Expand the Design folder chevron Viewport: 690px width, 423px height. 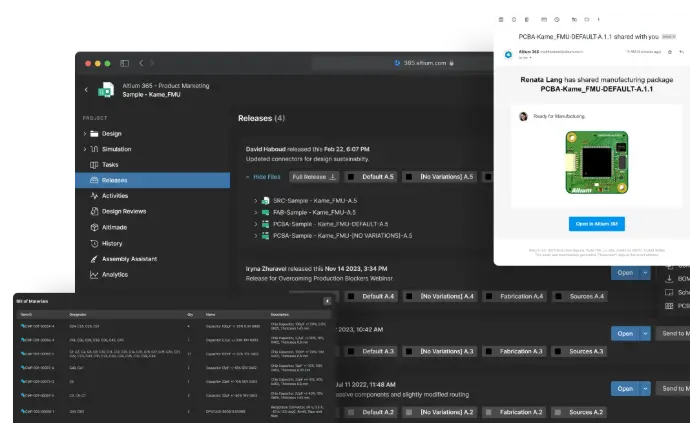pyautogui.click(x=84, y=134)
